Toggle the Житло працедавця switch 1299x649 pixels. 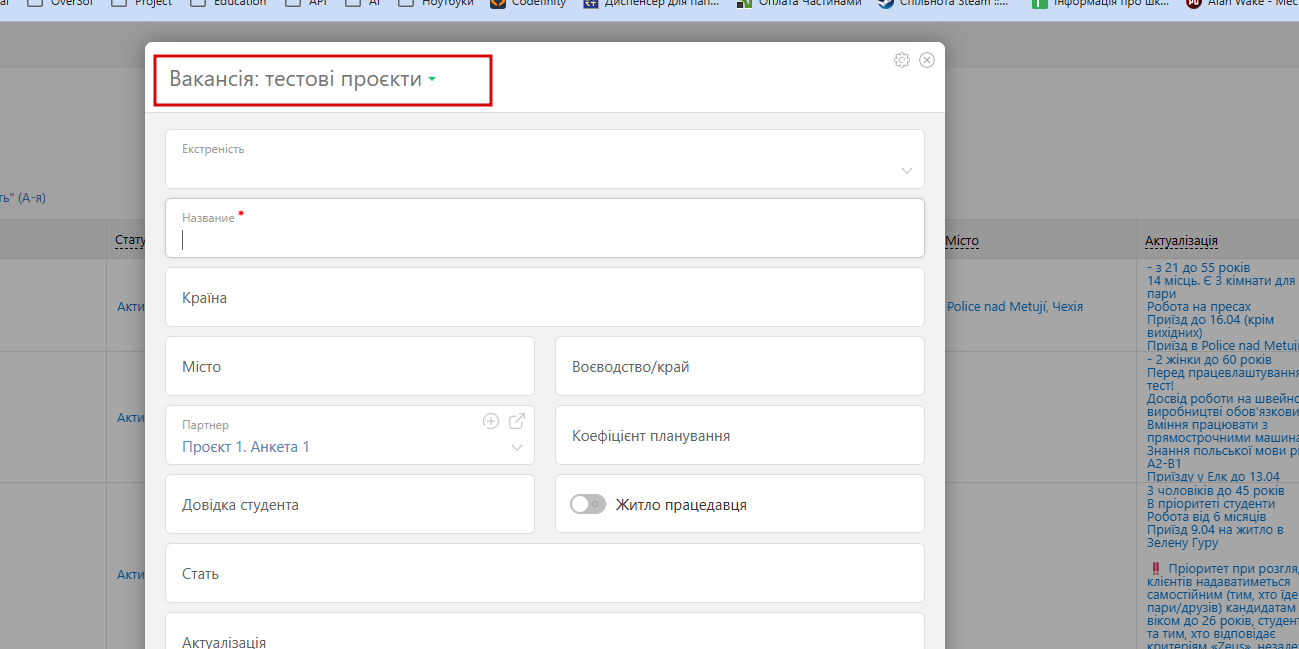(x=588, y=505)
